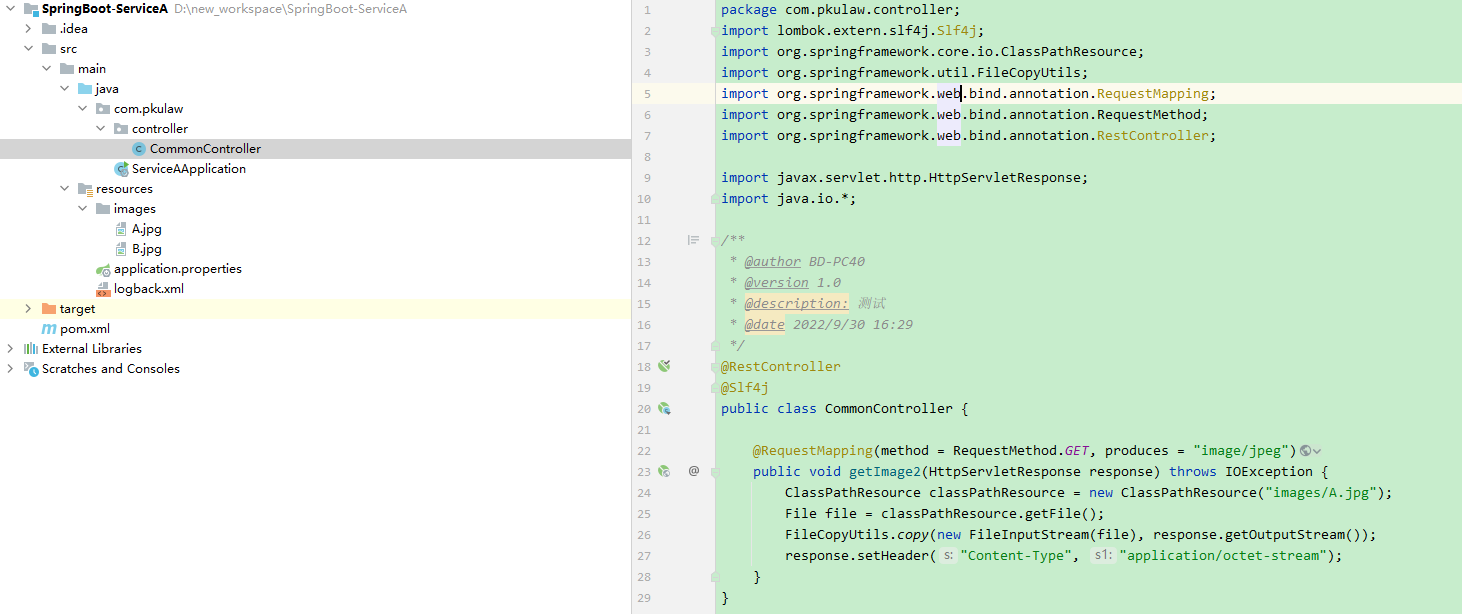This screenshot has width=1462, height=614.
Task: Open the dropdown arrow beside the globe icon
Action: click(x=1318, y=452)
